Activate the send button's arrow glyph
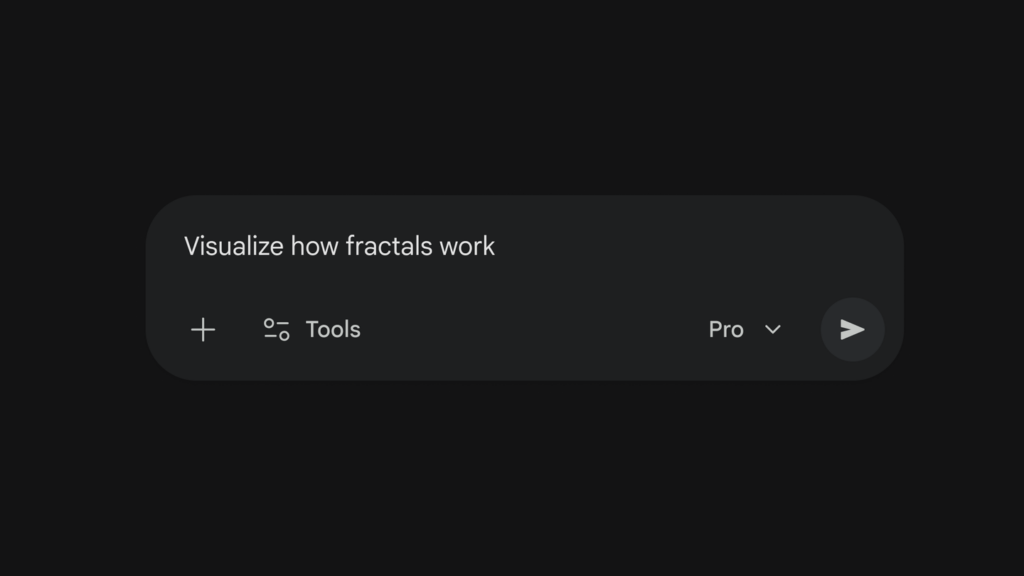1024x576 pixels. click(x=852, y=329)
